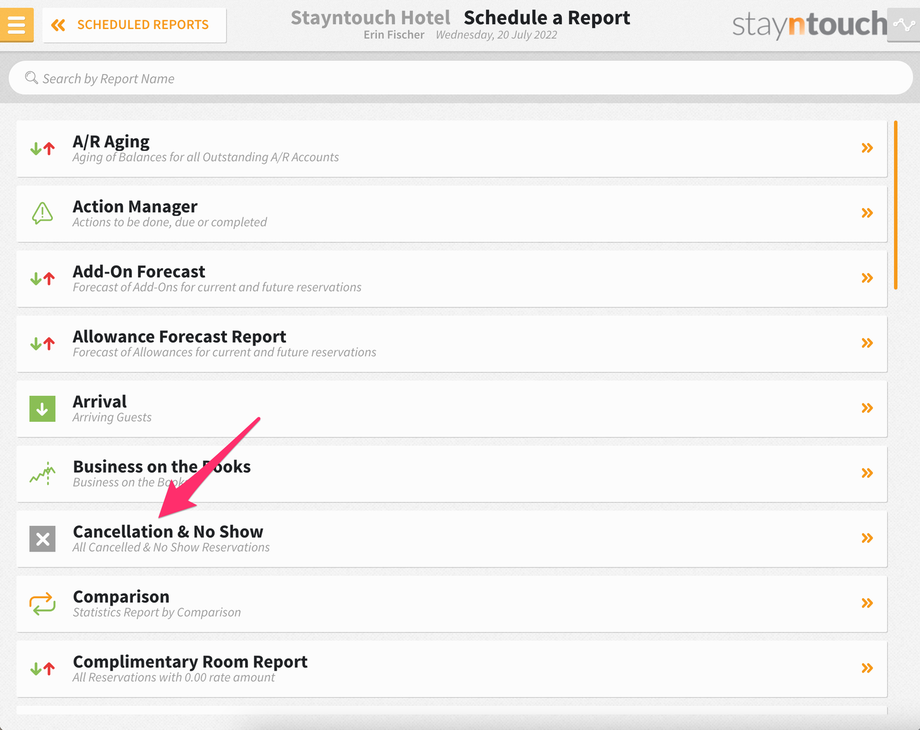Expand the Allowance Forecast Report row chevron

click(x=867, y=343)
